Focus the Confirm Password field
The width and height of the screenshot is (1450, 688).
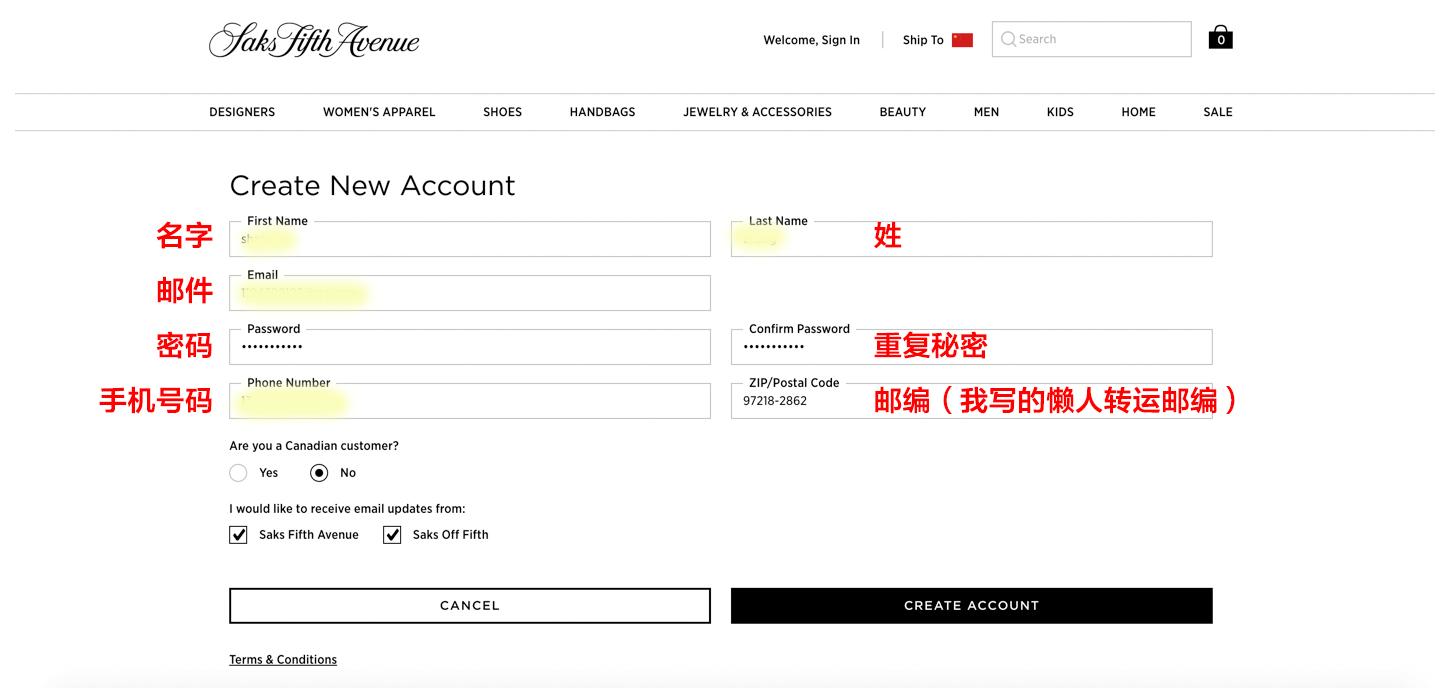(971, 347)
